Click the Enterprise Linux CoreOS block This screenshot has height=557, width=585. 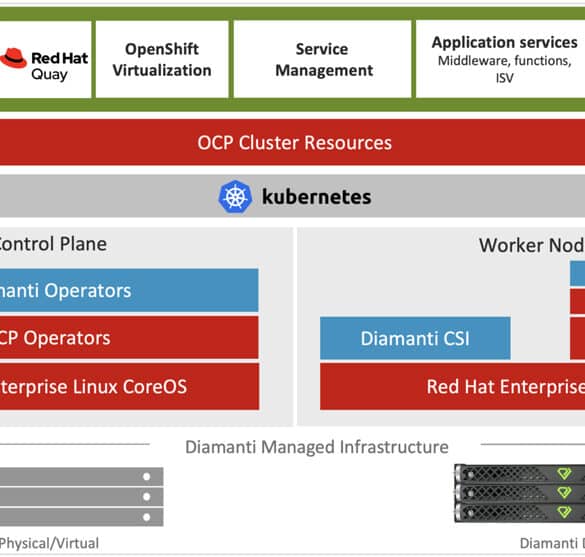click(x=129, y=387)
